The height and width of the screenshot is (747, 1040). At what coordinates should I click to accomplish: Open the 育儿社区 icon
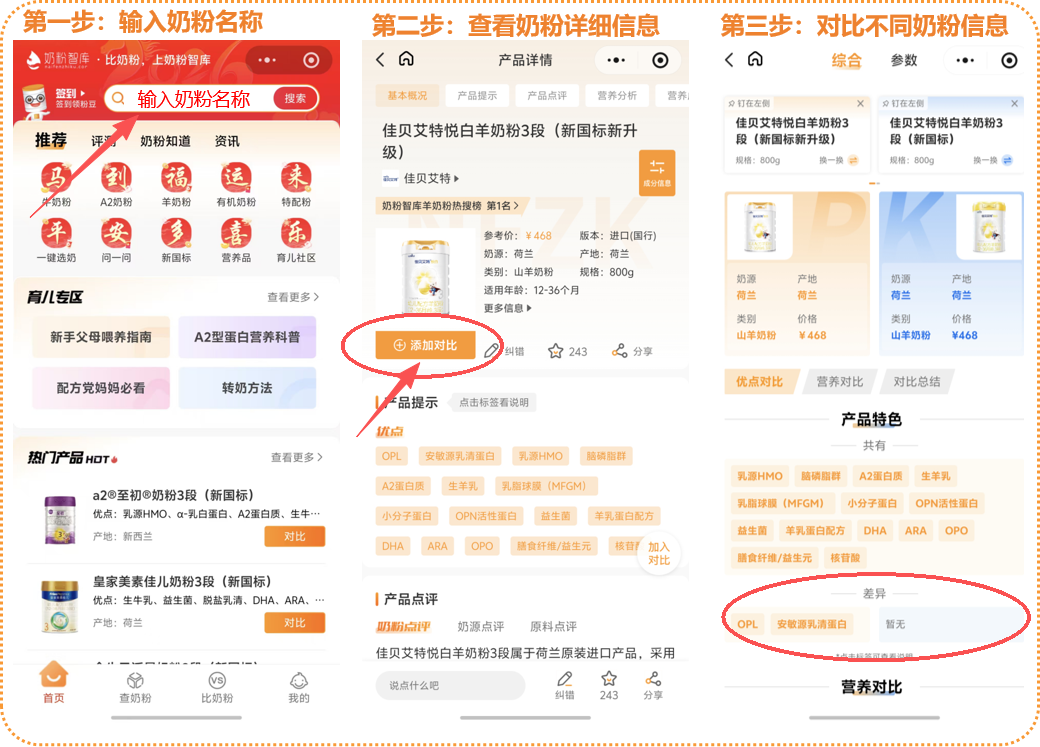[296, 234]
